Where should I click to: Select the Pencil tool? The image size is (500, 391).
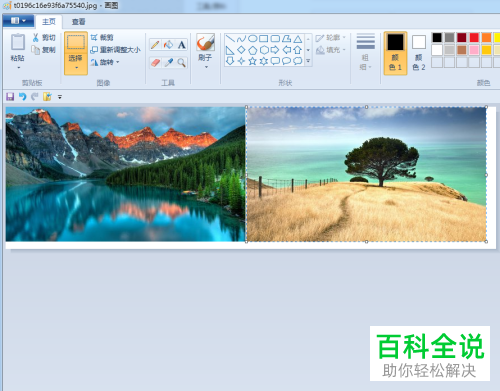[155, 44]
